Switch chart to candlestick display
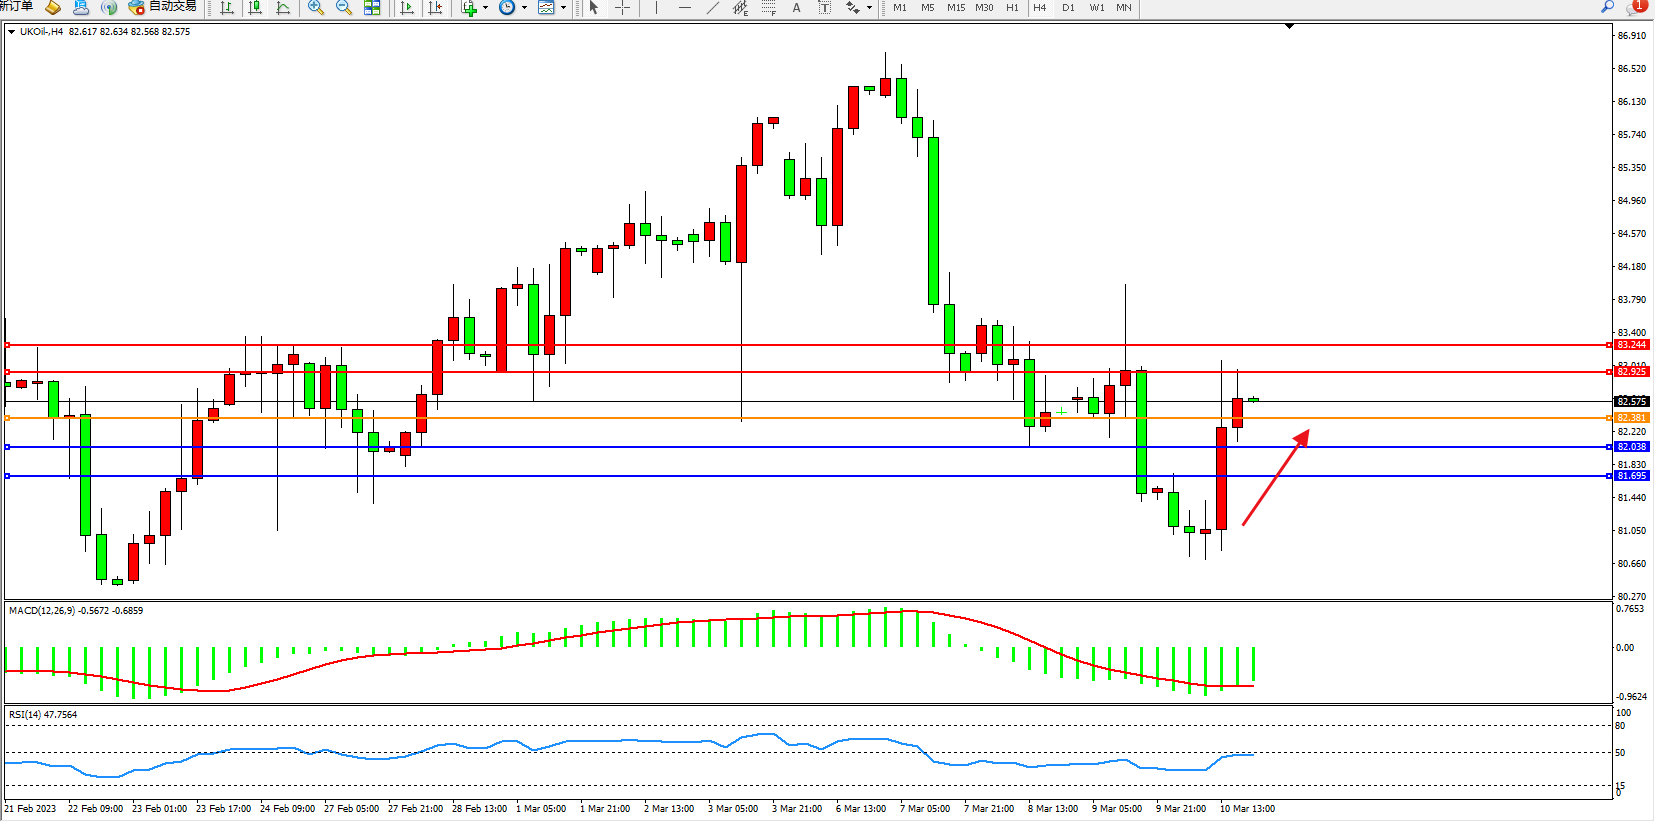Viewport: 1655px width, 822px height. 256,8
